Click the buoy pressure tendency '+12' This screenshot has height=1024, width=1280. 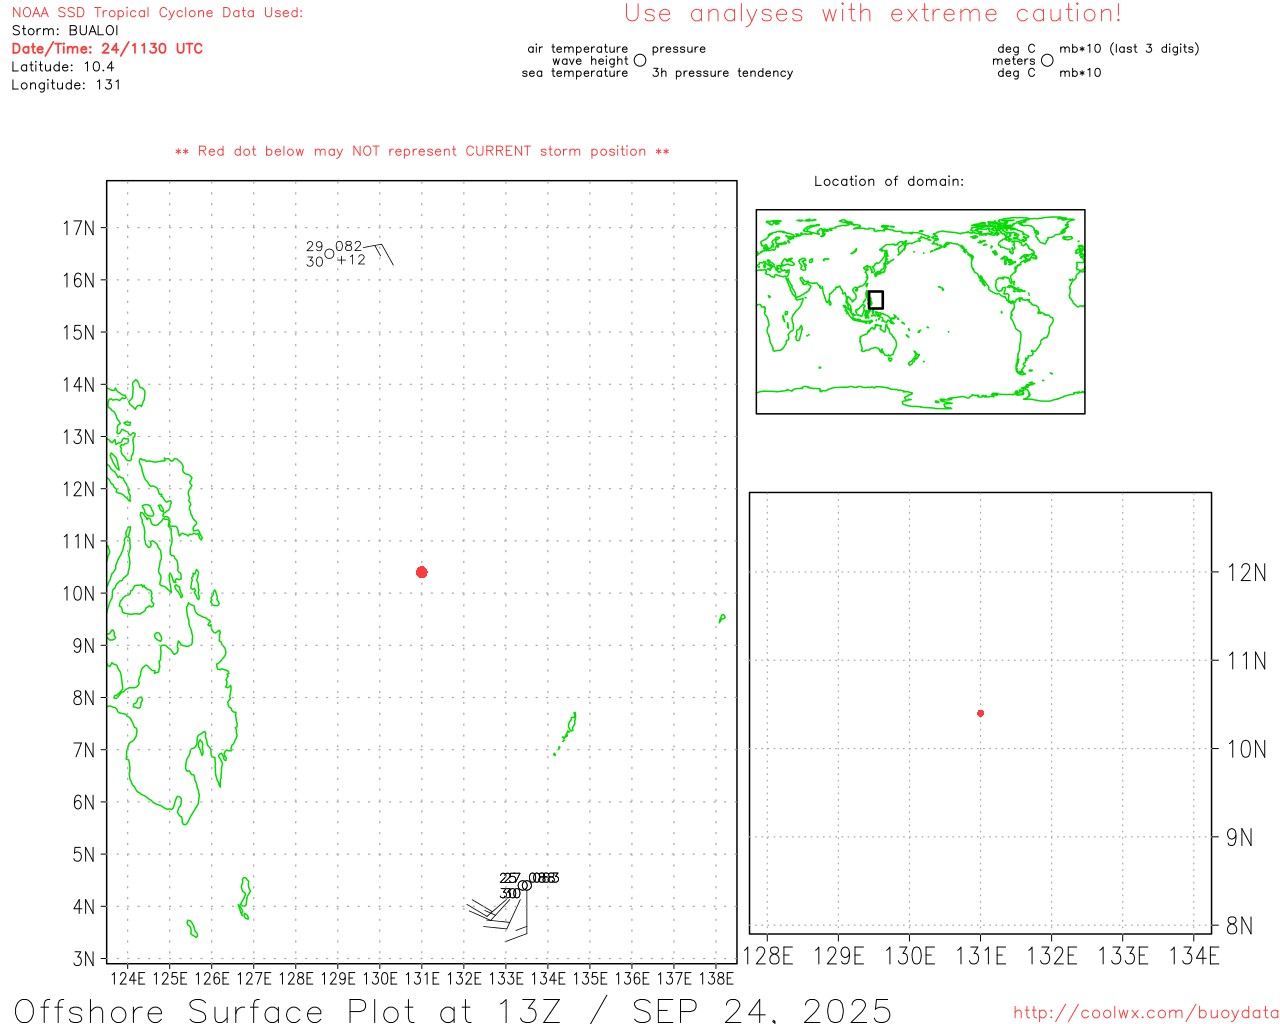[x=351, y=260]
